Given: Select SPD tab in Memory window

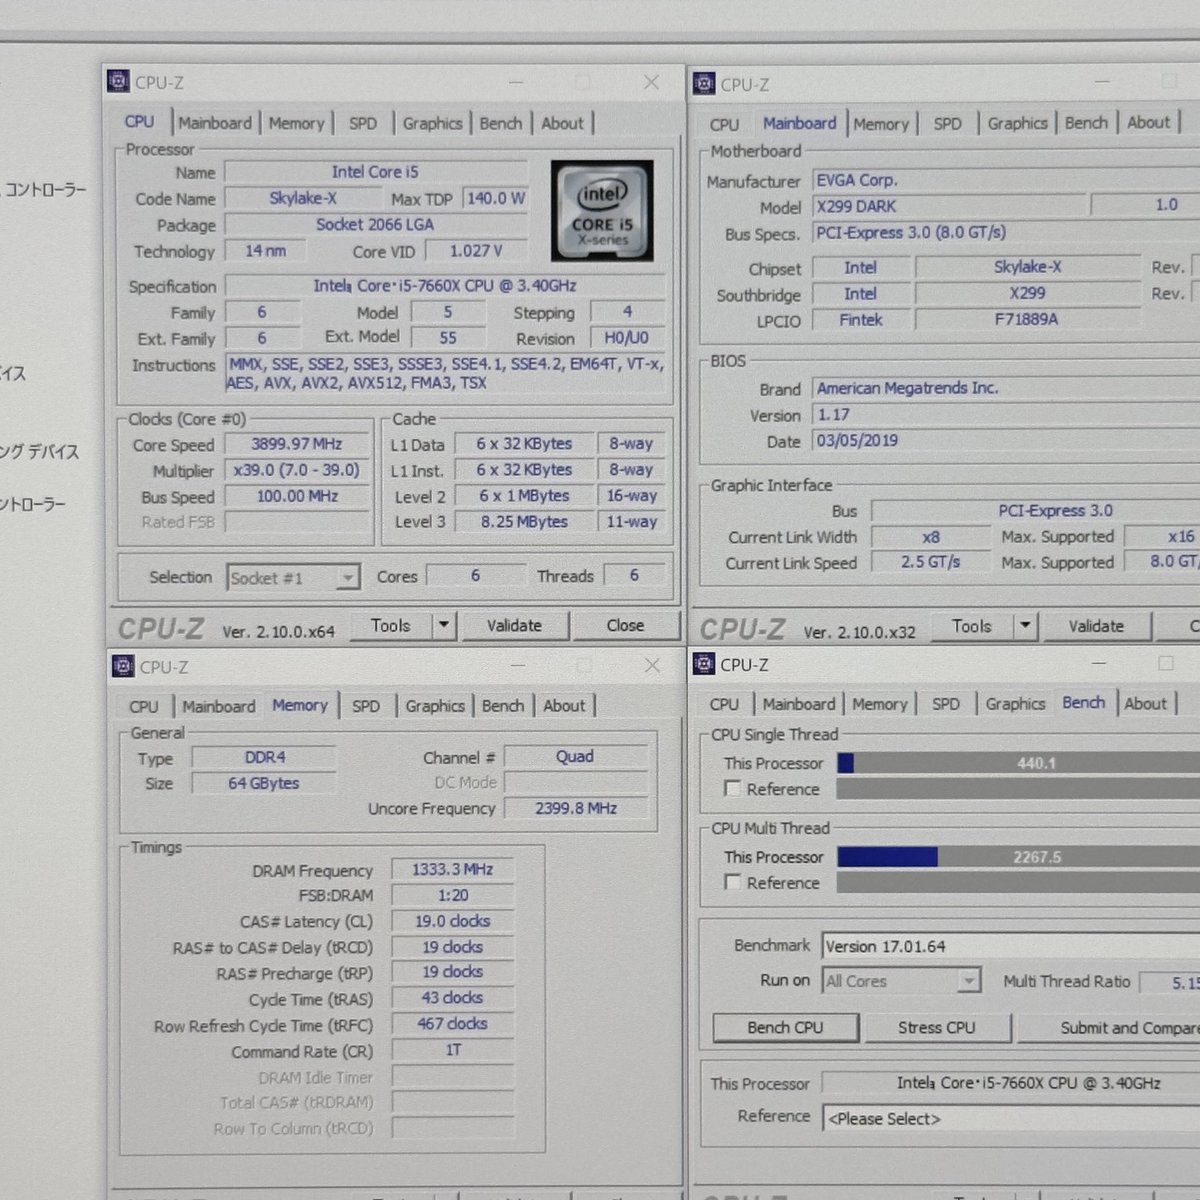Looking at the screenshot, I should tap(366, 706).
